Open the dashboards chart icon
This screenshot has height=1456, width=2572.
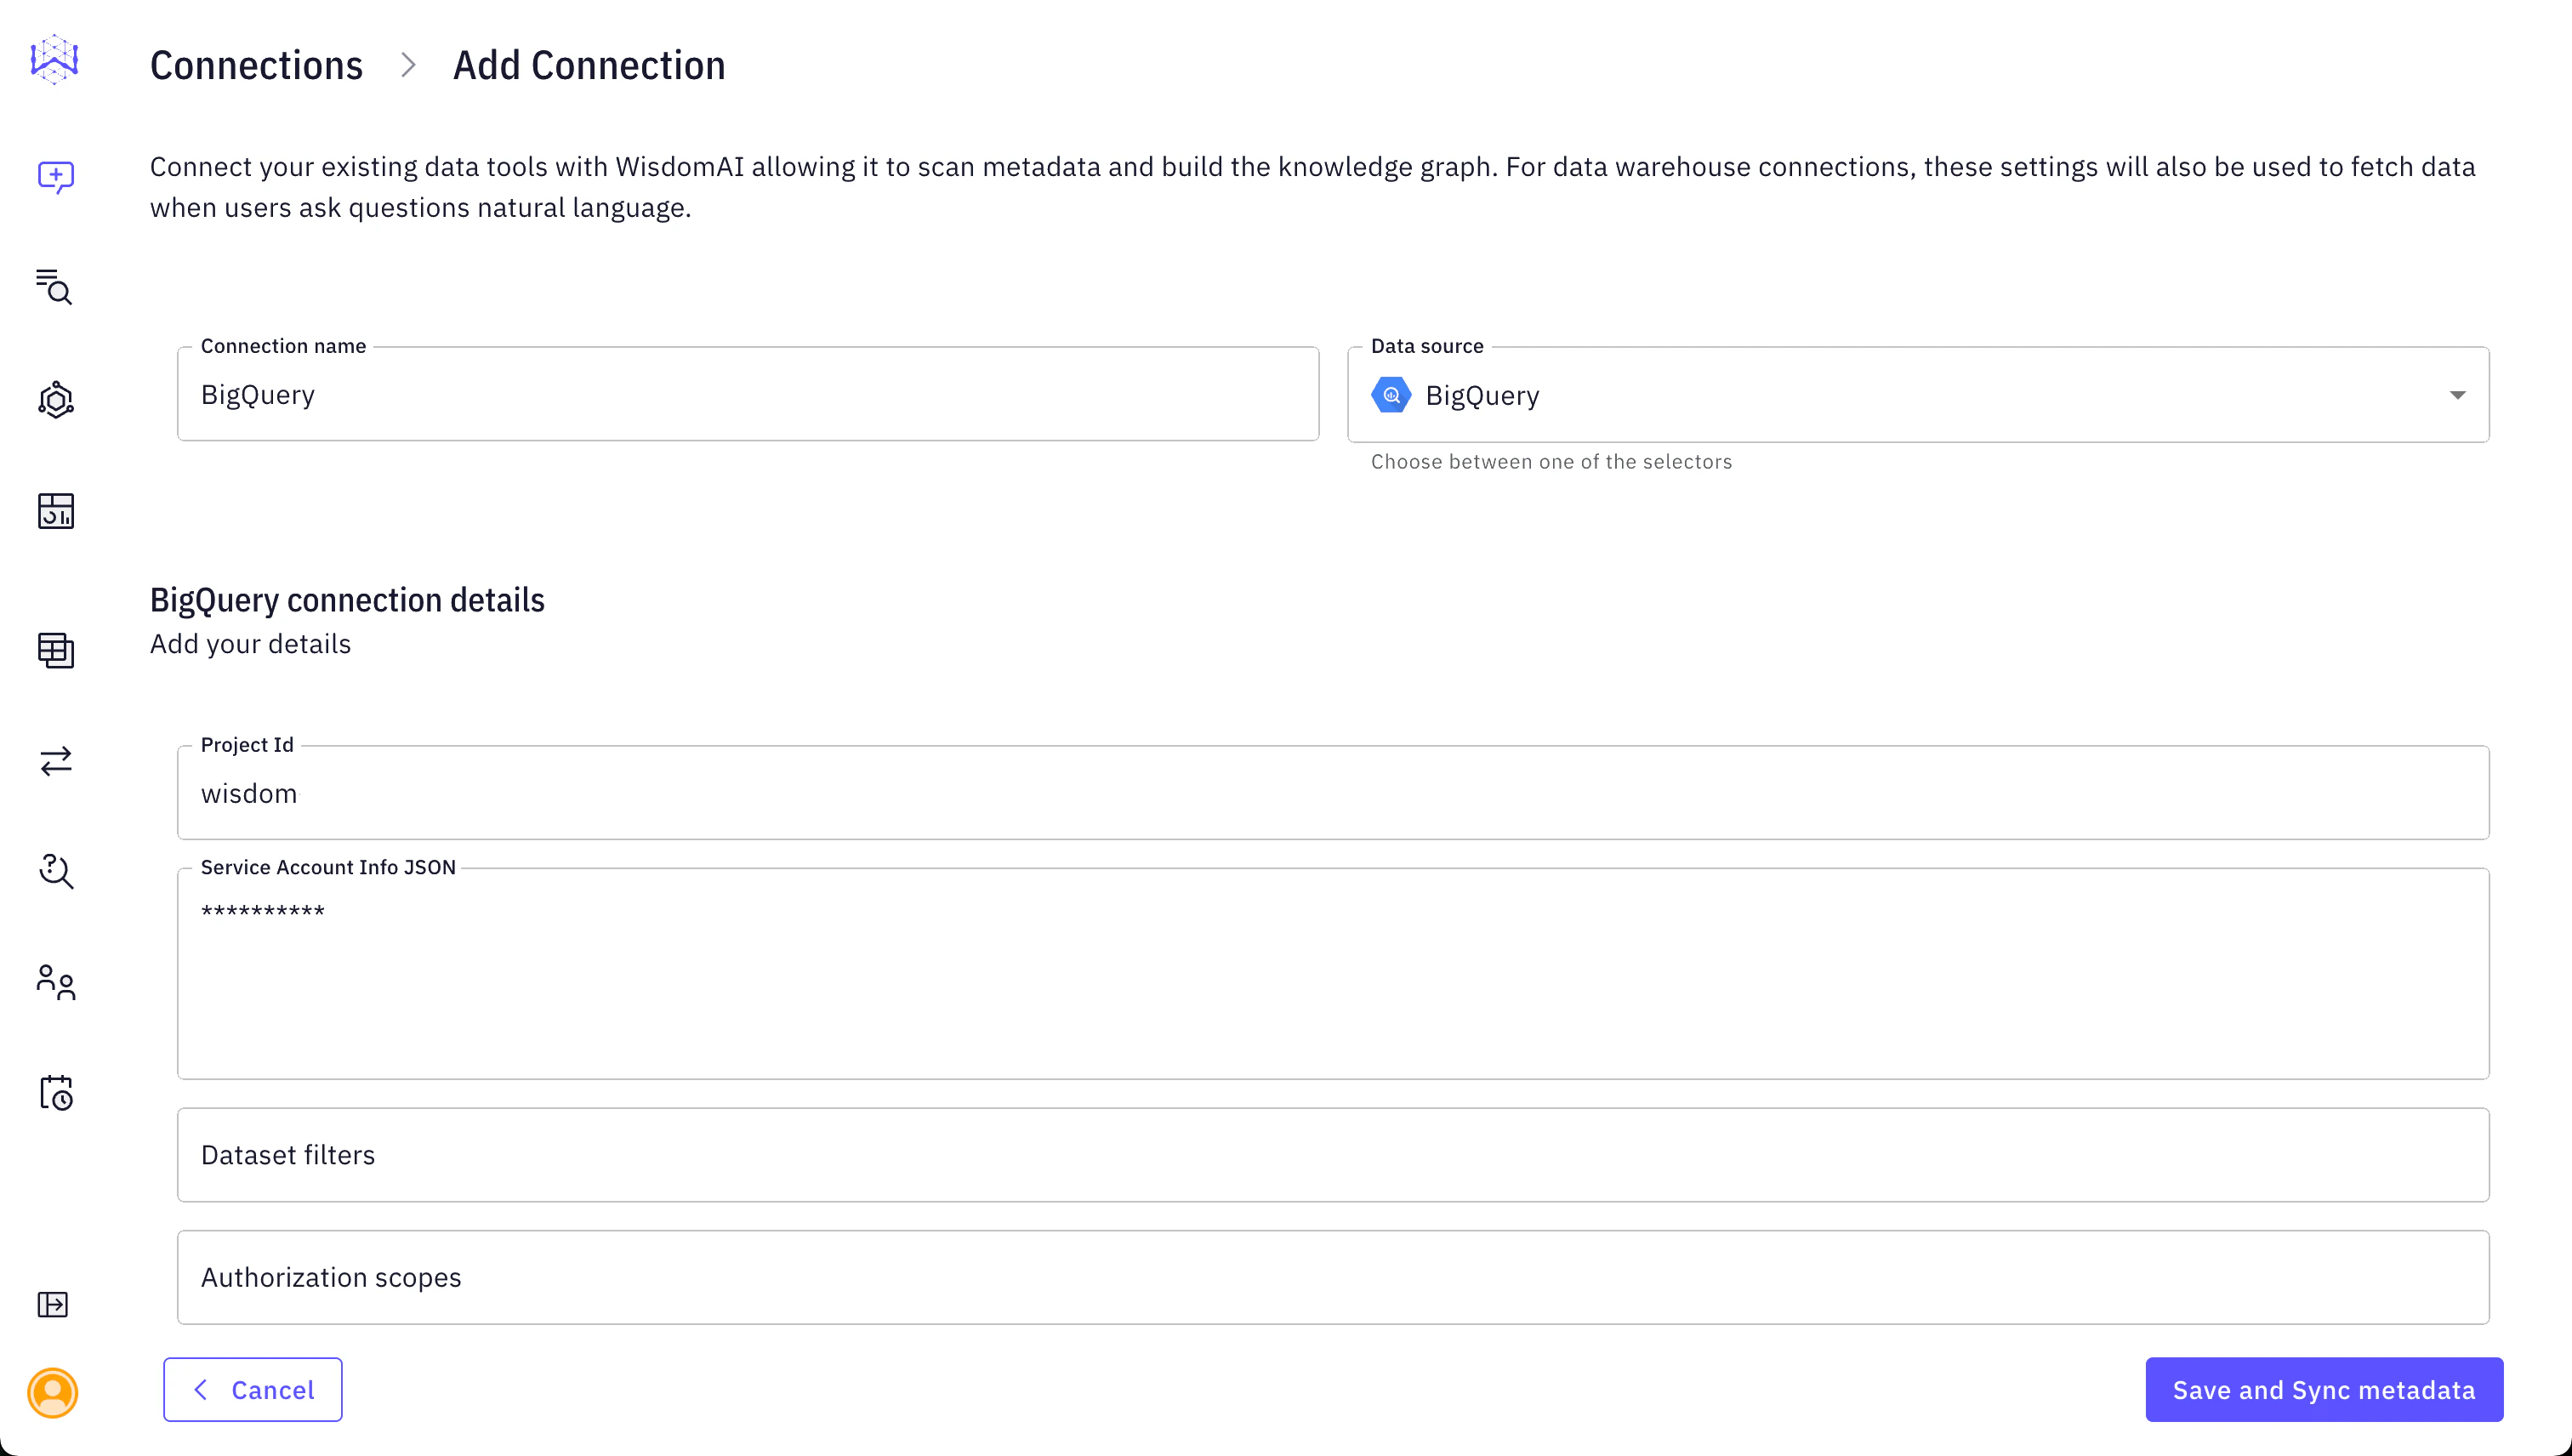pos(56,511)
